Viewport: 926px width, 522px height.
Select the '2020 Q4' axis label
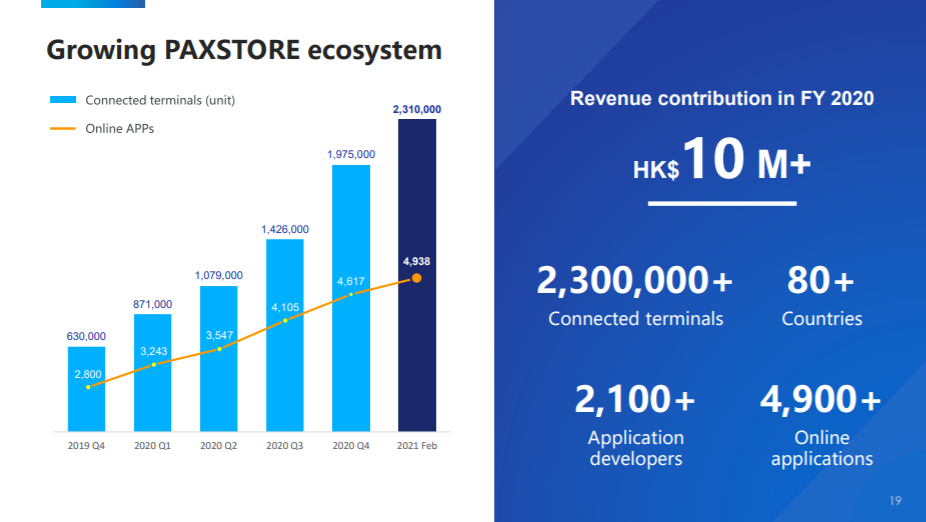click(351, 446)
